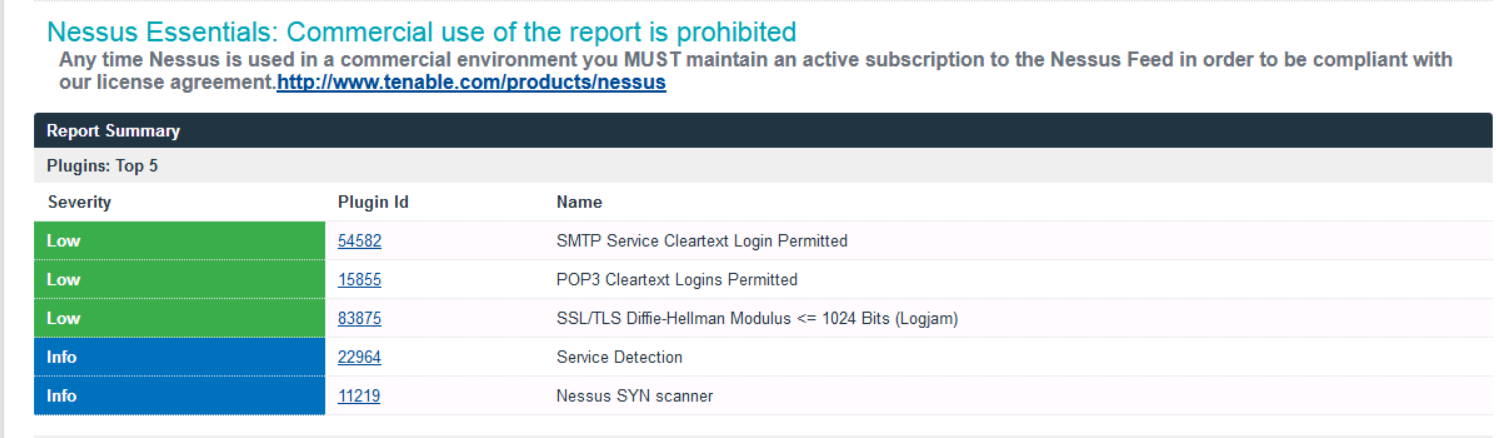1496x438 pixels.
Task: Open plugin ID 54582 link
Action: [x=359, y=241]
